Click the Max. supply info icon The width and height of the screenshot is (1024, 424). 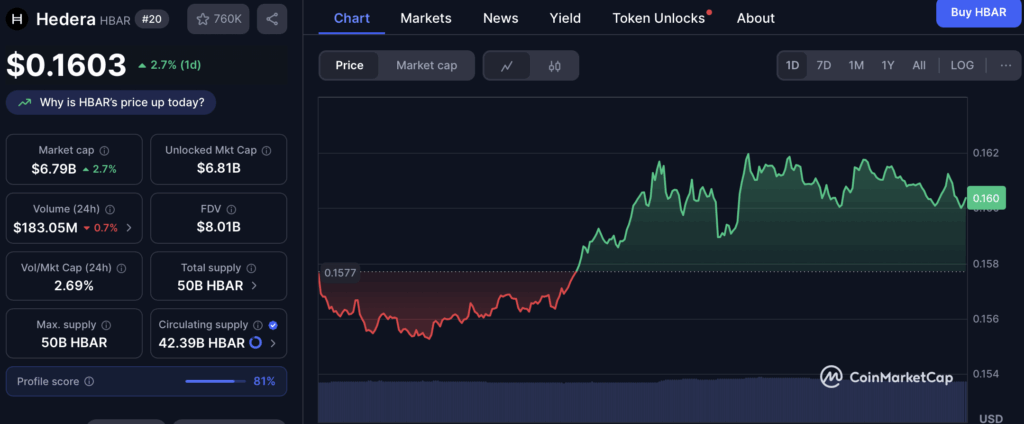(106, 325)
